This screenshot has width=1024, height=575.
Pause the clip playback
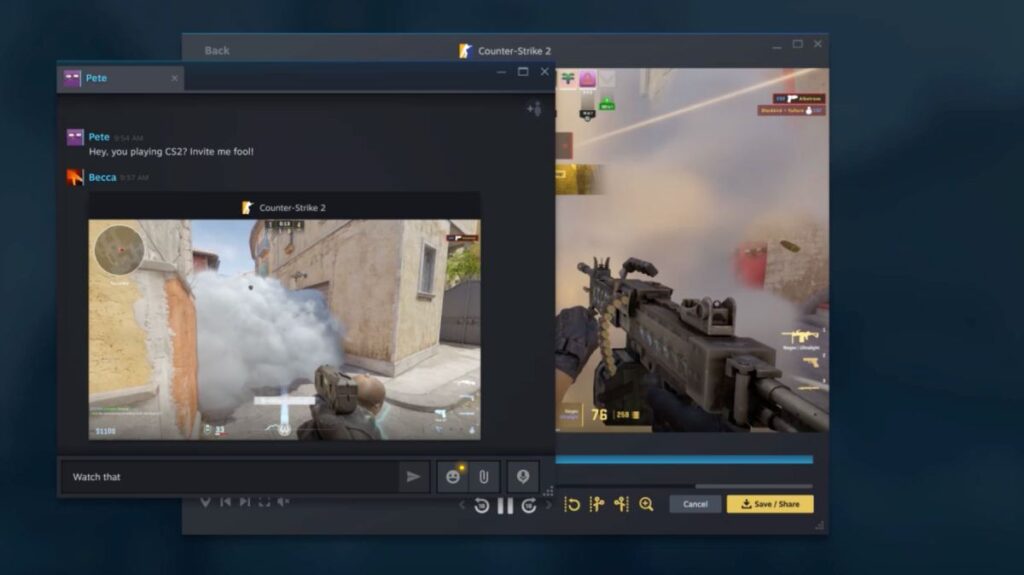tap(505, 505)
